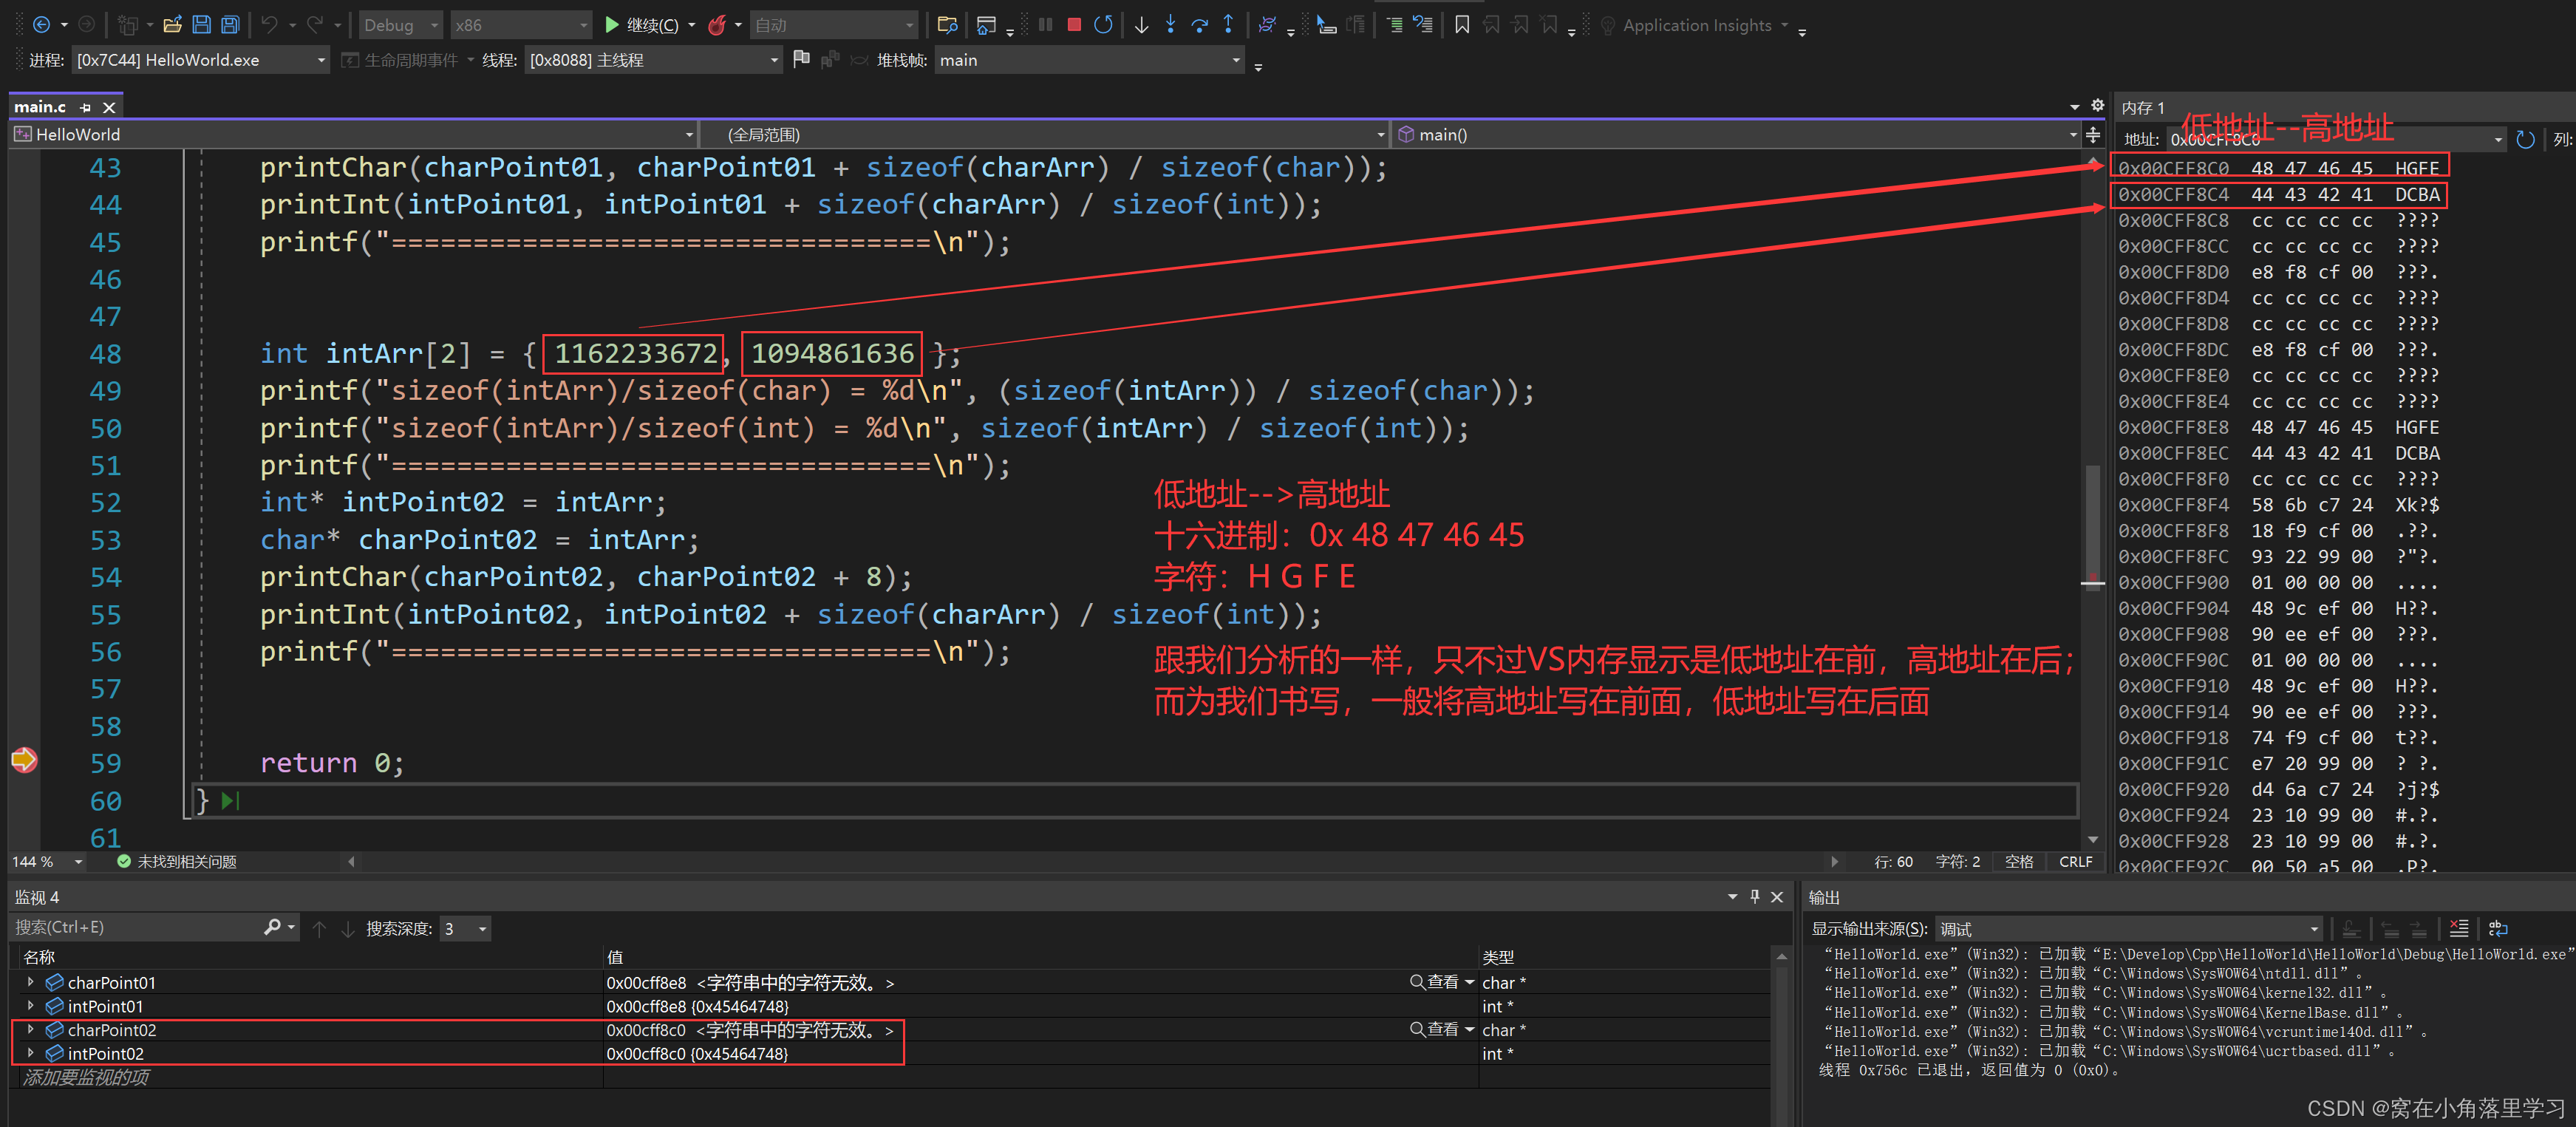Close the main.c tab
2576x1127 pixels.
[x=110, y=107]
